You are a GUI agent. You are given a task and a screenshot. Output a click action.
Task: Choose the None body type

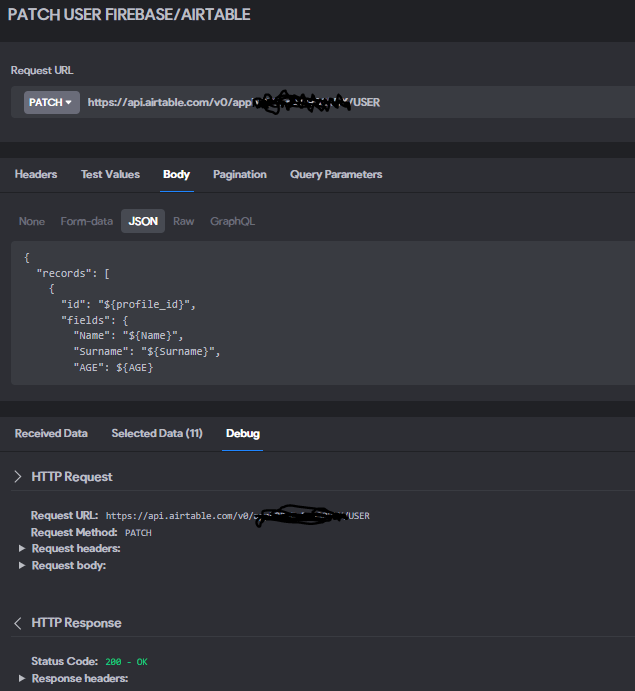32,221
